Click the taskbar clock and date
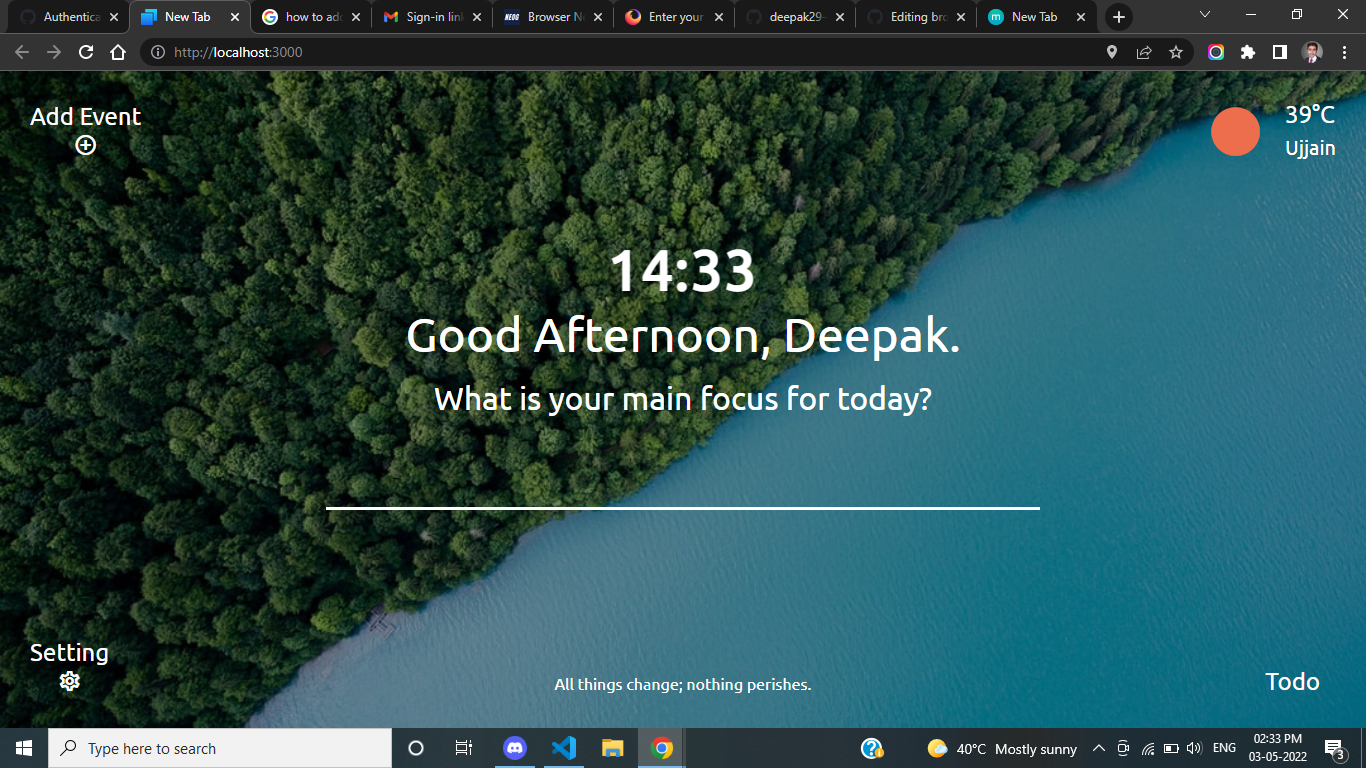 (1277, 748)
